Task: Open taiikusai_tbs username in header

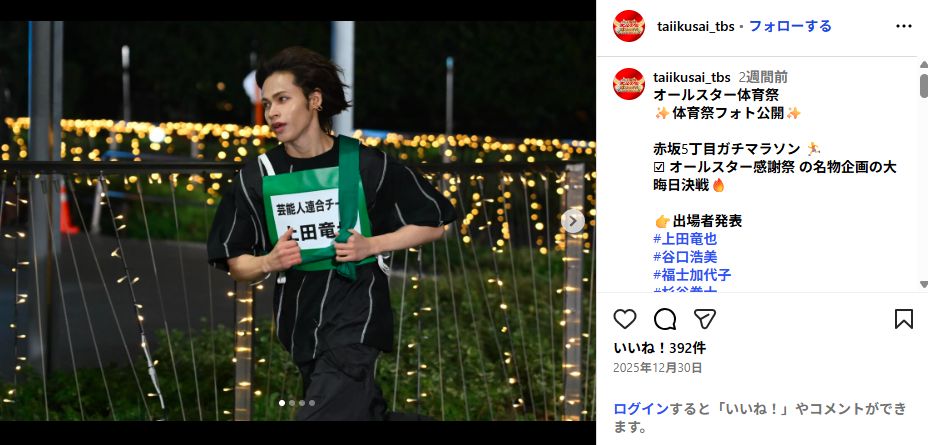Action: pos(695,27)
